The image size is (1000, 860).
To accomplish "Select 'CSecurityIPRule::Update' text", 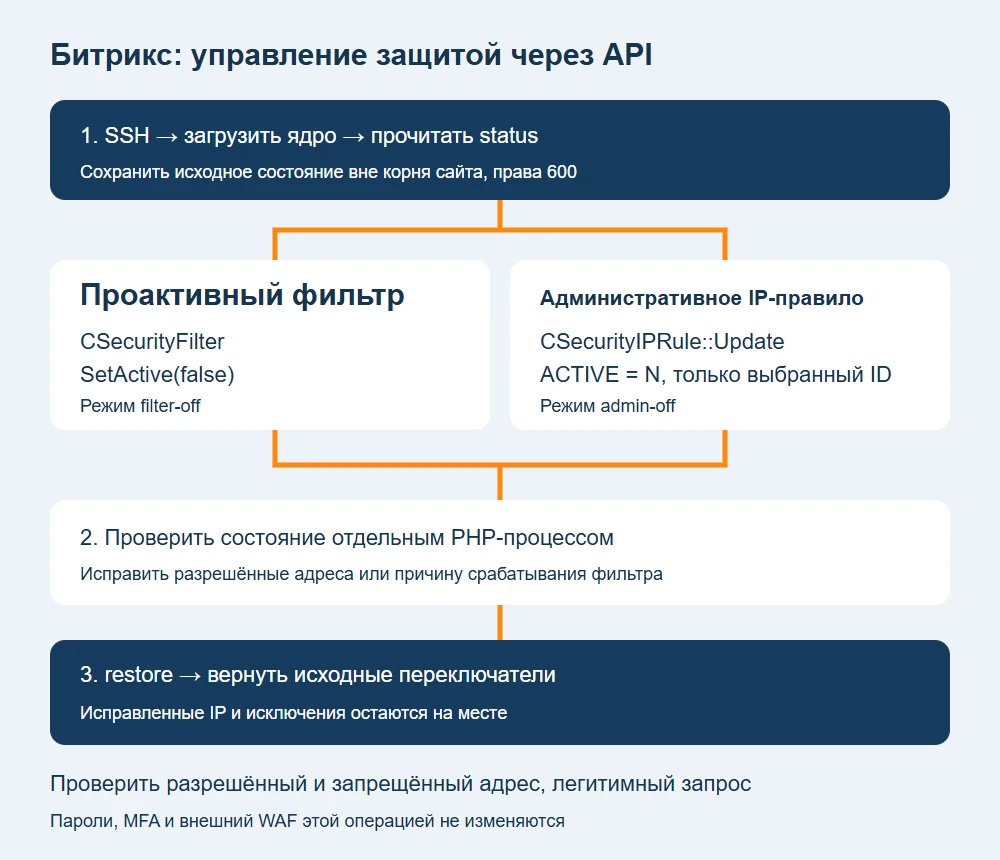I will 662,342.
